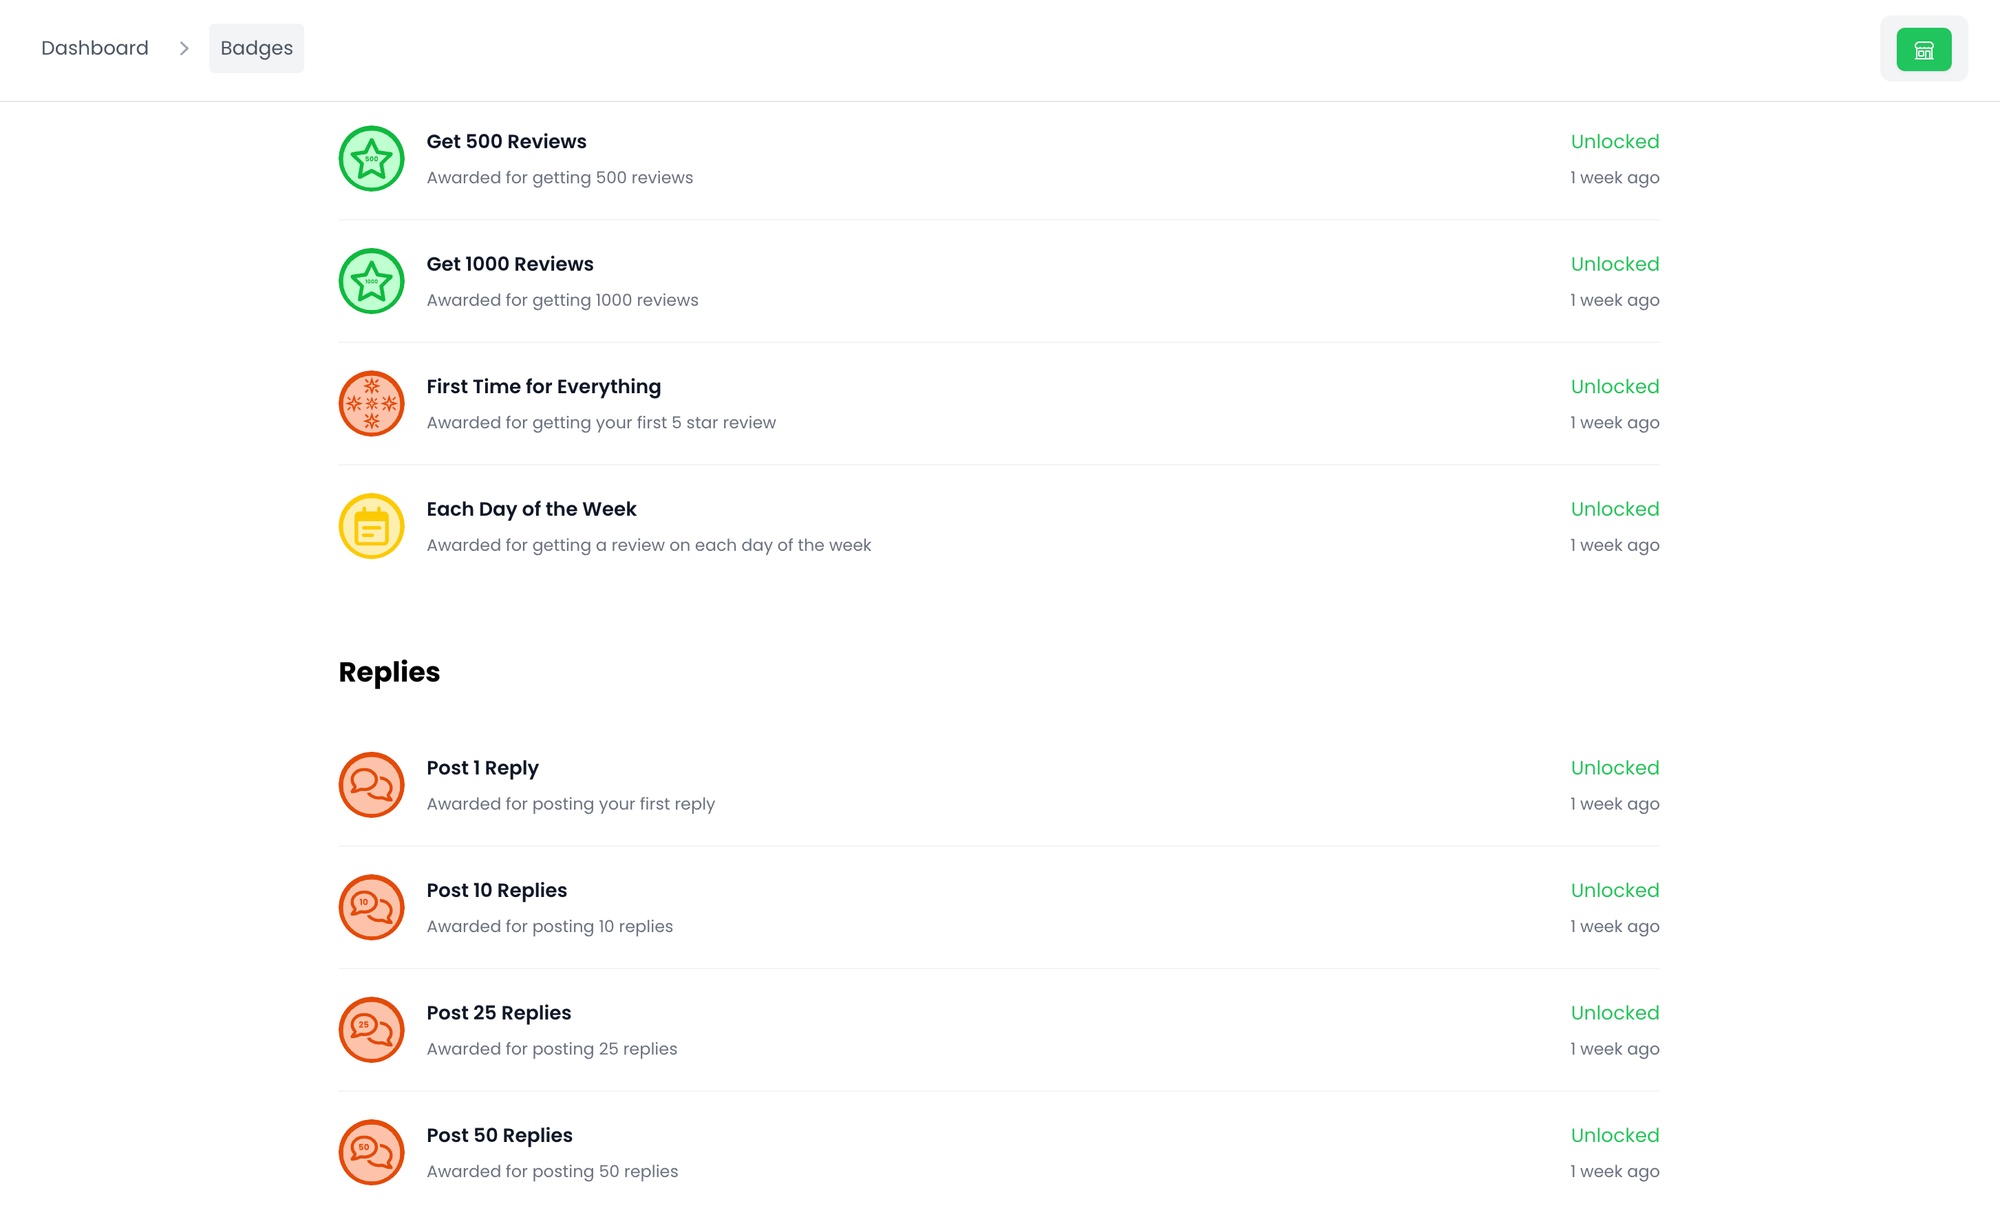Click the Each Day of the Week title
This screenshot has height=1209, width=2000.
tap(531, 509)
